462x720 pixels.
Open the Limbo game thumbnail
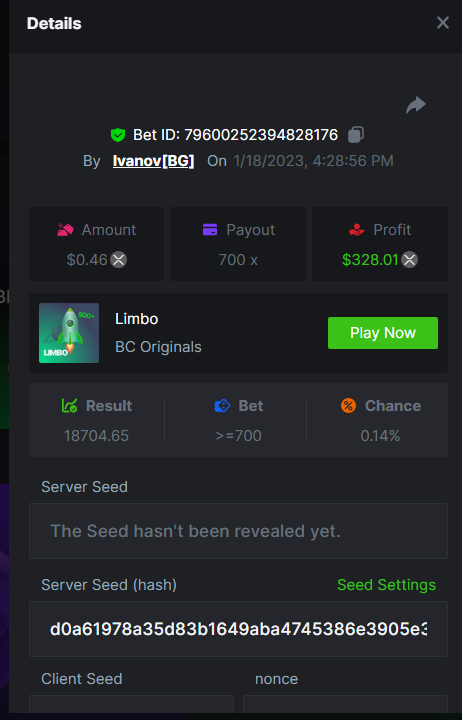point(69,333)
